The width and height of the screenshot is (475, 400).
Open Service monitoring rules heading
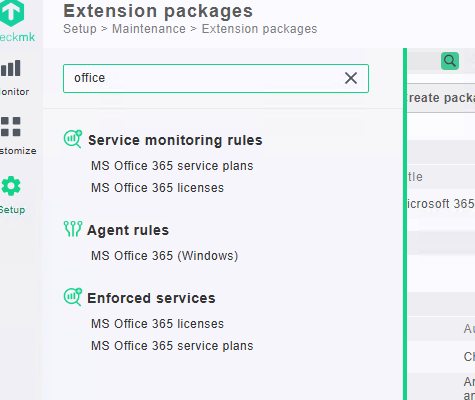tap(175, 140)
